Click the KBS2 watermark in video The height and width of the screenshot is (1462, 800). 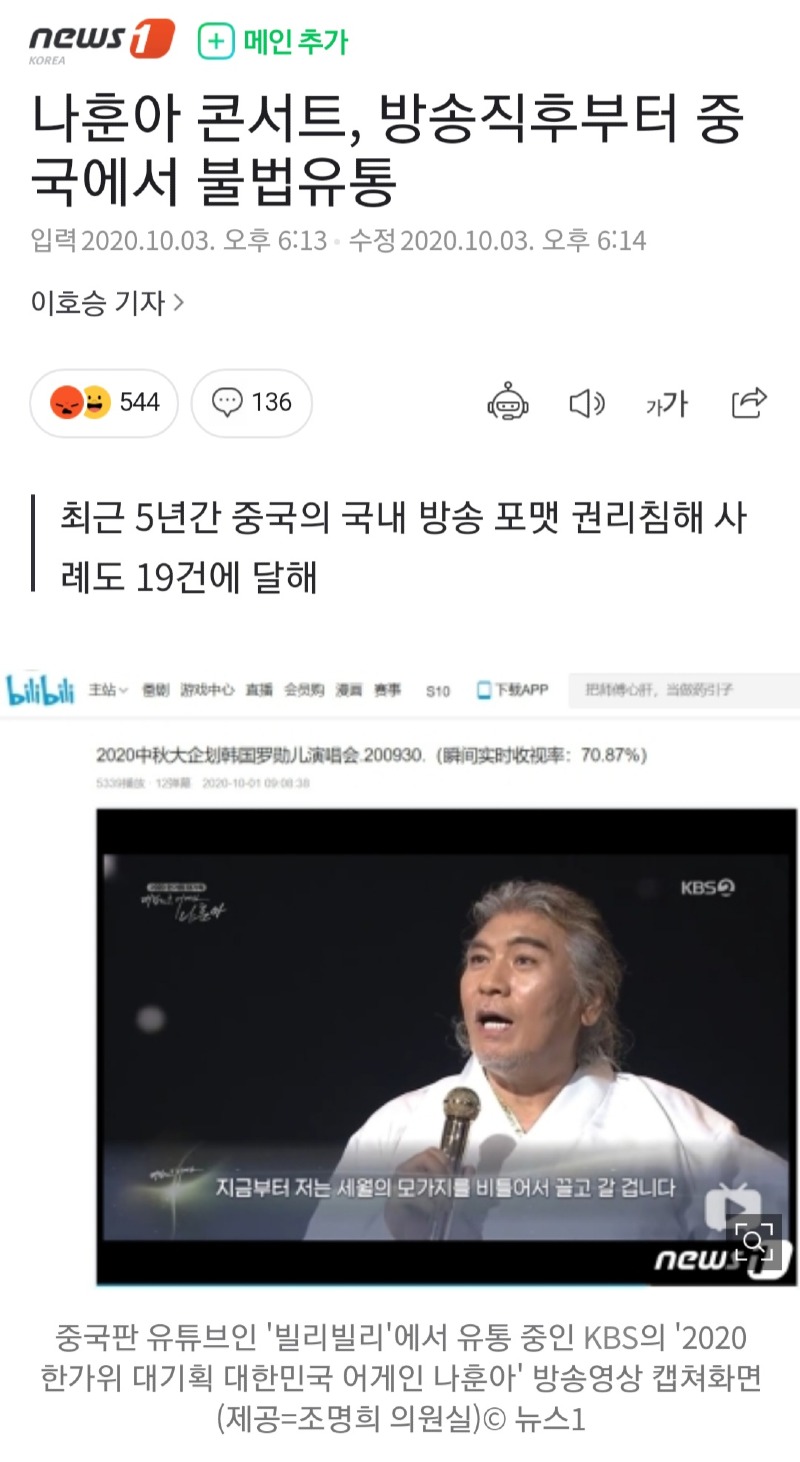coord(708,887)
